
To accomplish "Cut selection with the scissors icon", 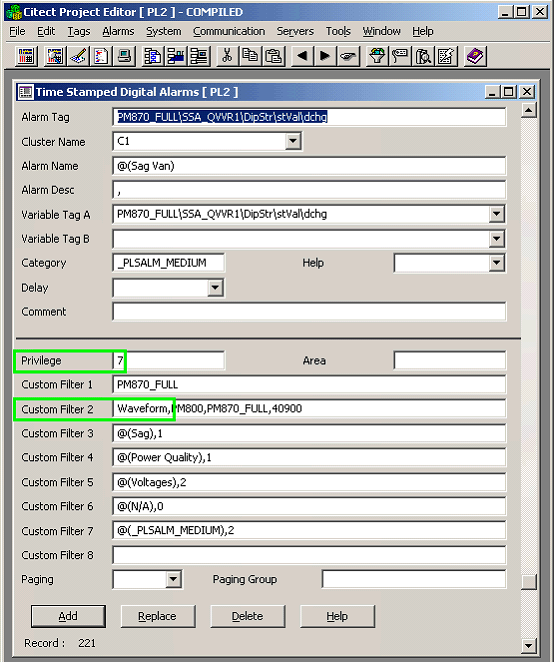I will pyautogui.click(x=228, y=56).
